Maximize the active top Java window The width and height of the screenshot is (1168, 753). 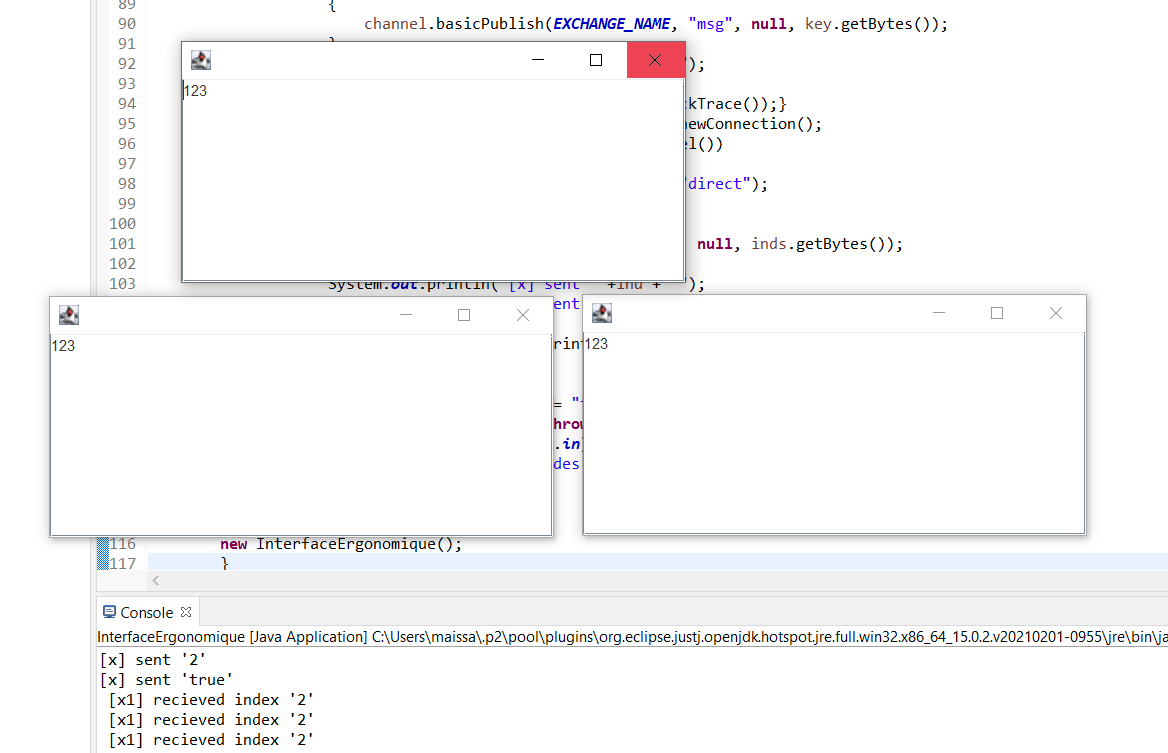coord(596,60)
